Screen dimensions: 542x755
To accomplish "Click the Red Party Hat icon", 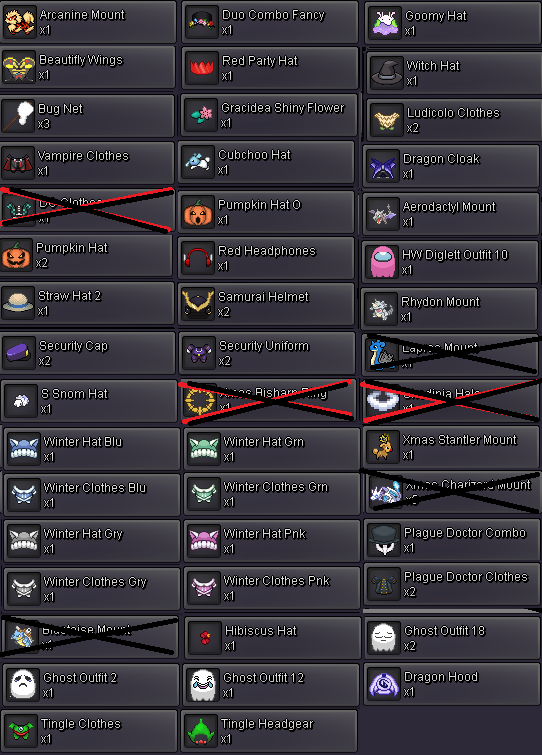I will tap(201, 68).
